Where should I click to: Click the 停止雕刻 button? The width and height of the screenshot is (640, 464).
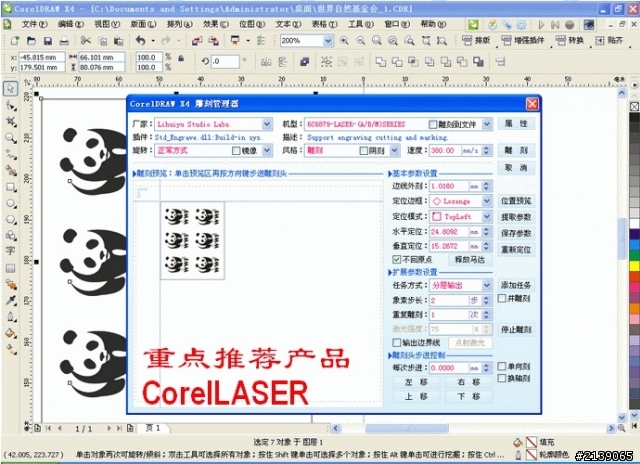516,330
